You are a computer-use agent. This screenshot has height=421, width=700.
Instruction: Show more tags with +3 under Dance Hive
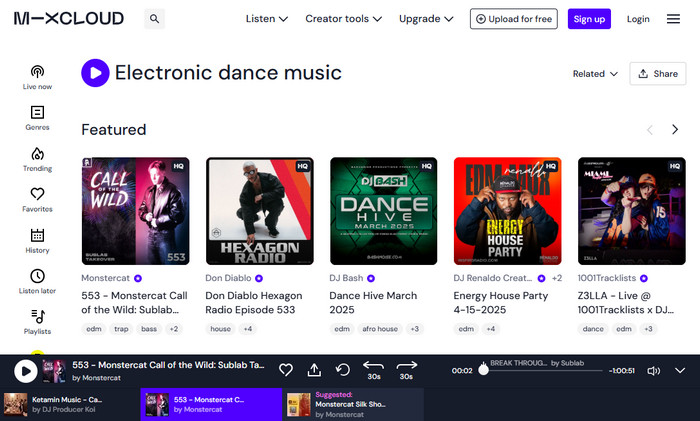pyautogui.click(x=415, y=329)
